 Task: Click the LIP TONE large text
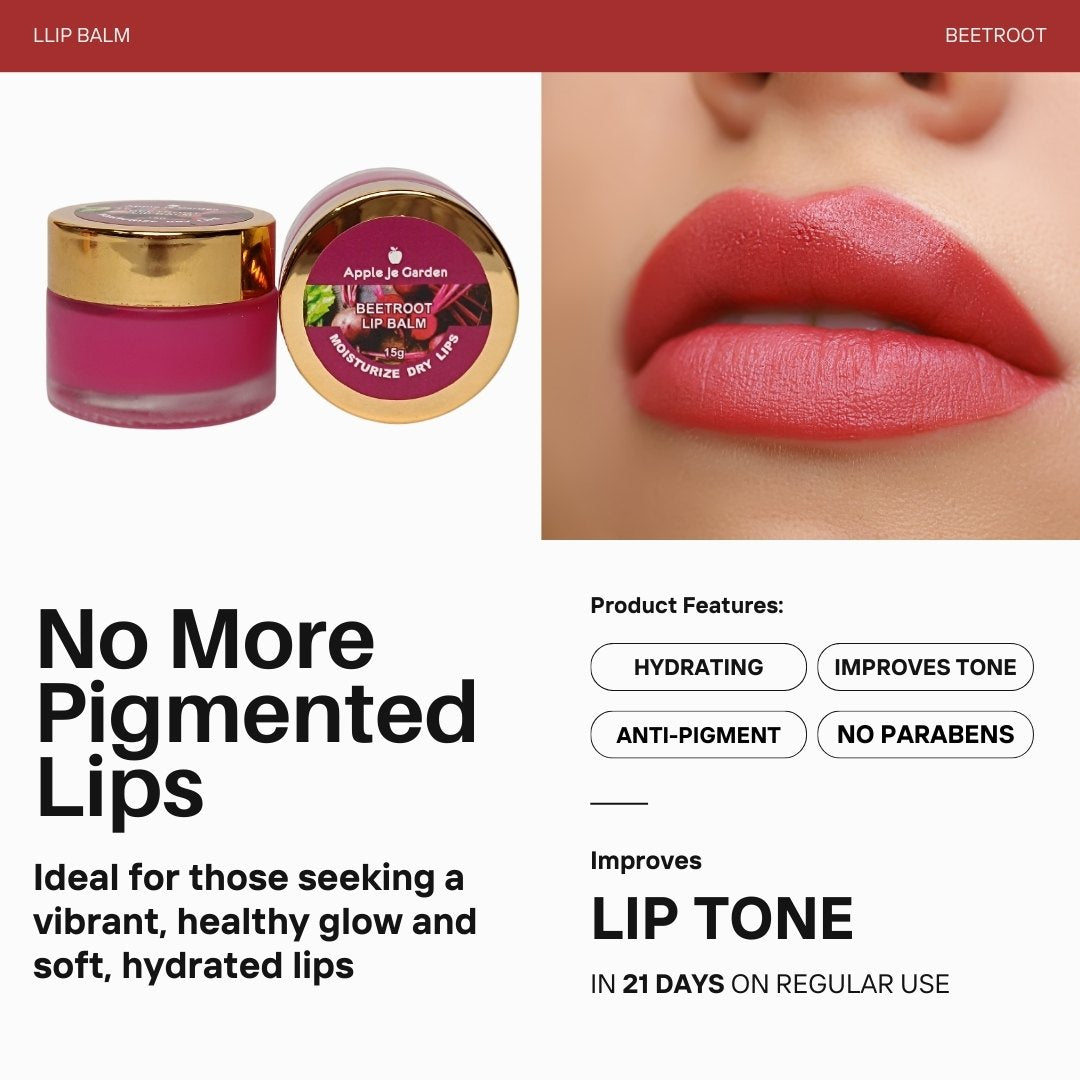click(x=722, y=918)
